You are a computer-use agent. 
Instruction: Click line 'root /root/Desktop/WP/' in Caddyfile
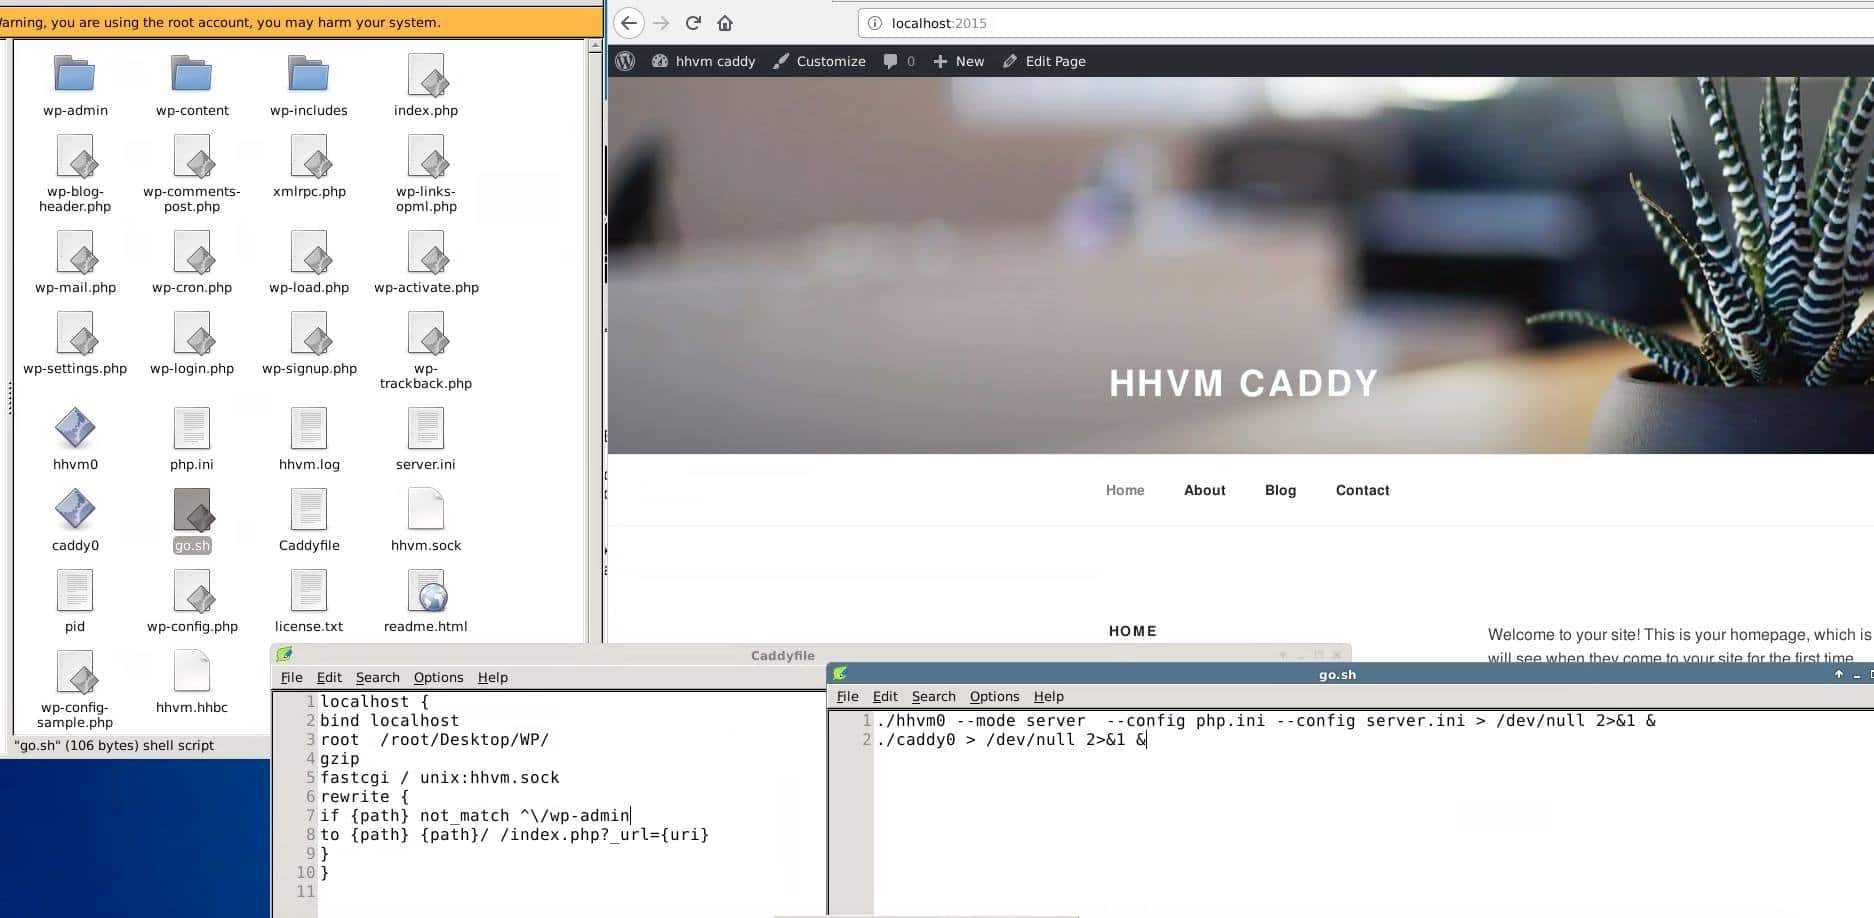coord(435,739)
